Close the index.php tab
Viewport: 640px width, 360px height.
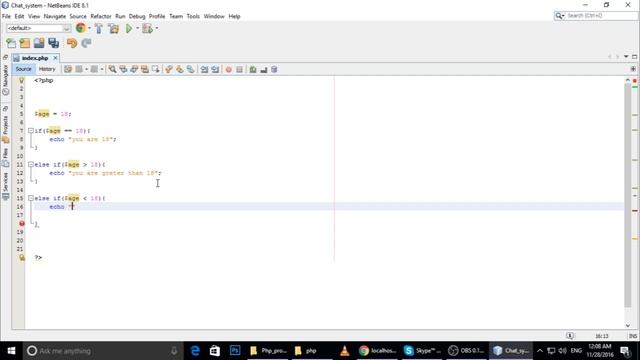pos(56,58)
